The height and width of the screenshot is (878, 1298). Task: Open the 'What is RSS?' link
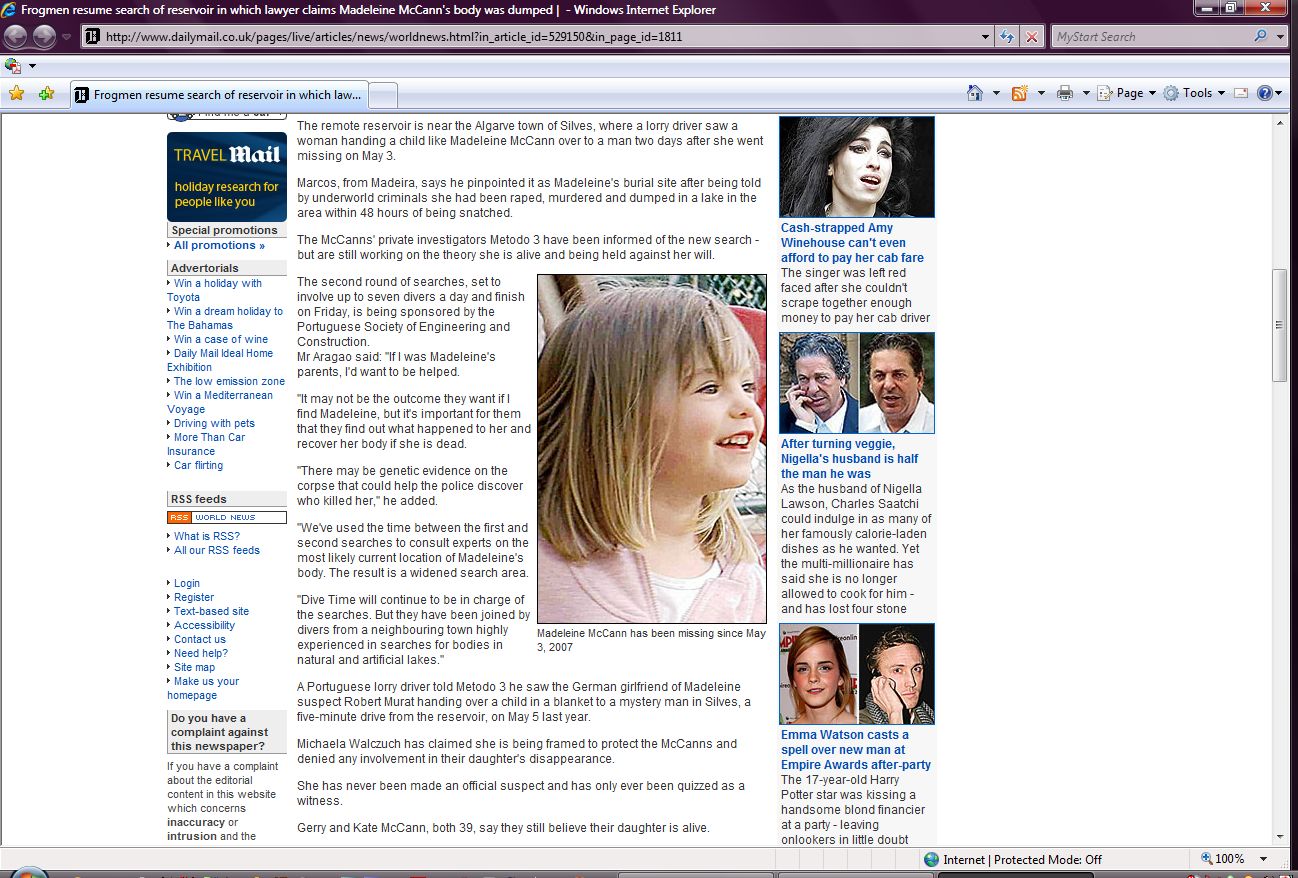[x=206, y=536]
